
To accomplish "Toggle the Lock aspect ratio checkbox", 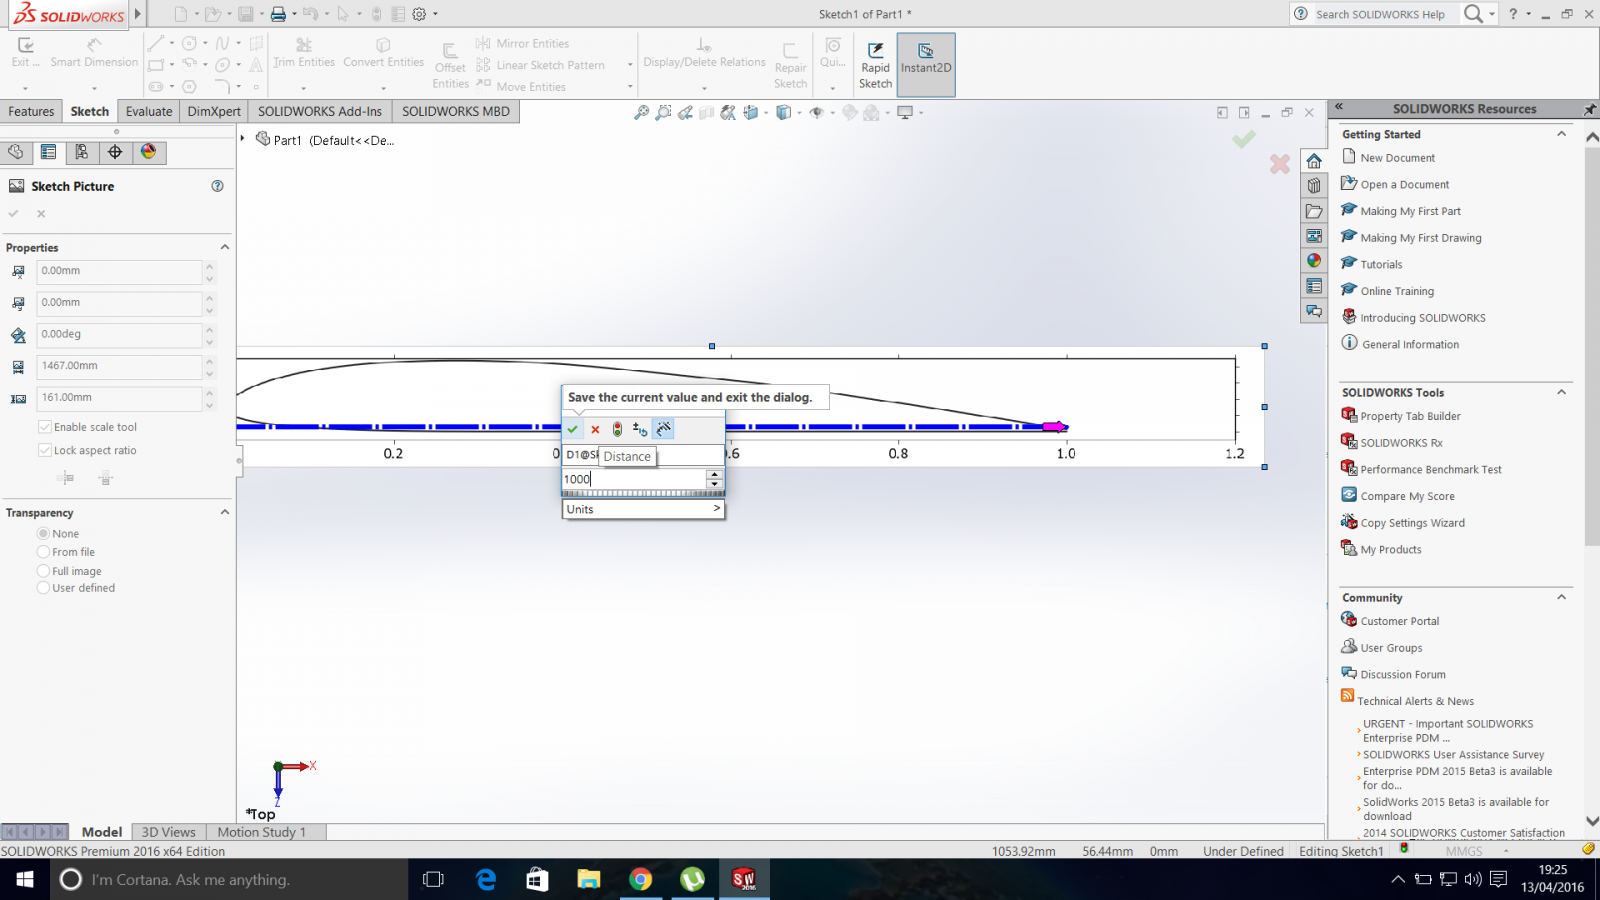I will 45,450.
